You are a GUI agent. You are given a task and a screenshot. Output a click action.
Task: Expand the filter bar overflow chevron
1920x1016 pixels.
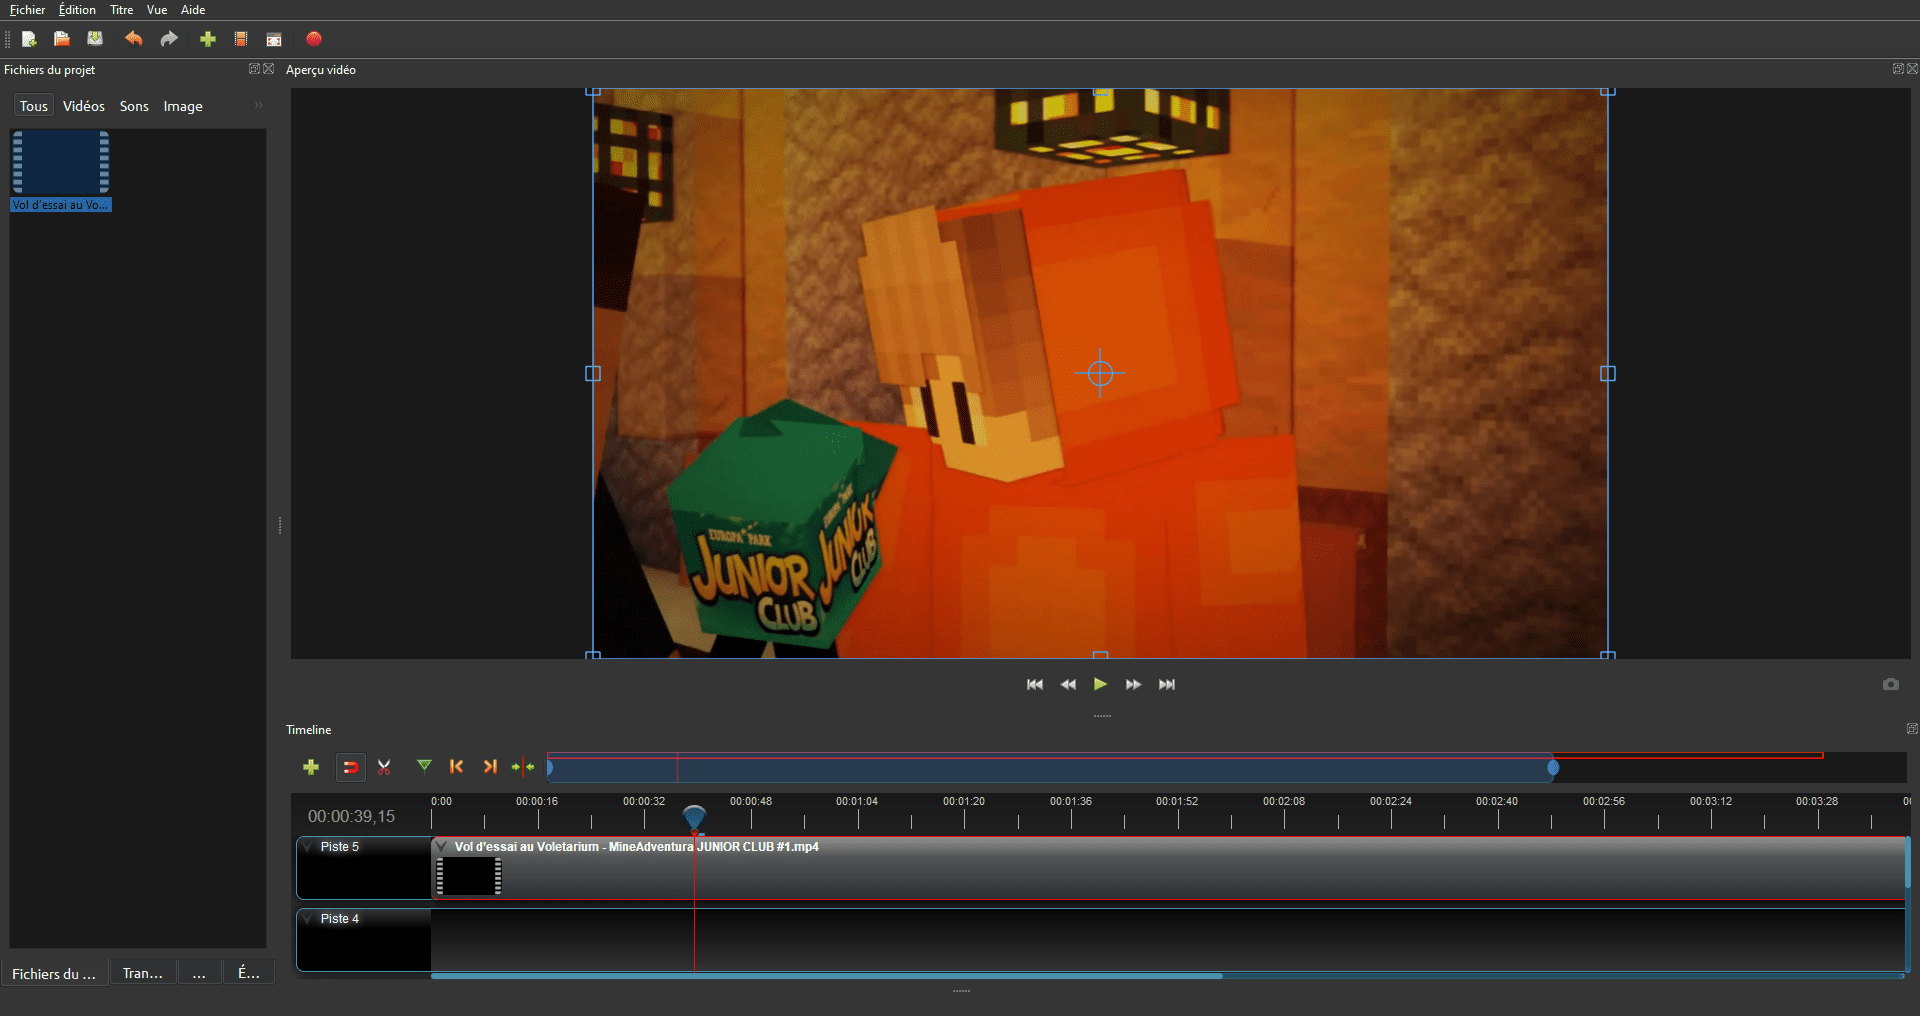(x=259, y=105)
